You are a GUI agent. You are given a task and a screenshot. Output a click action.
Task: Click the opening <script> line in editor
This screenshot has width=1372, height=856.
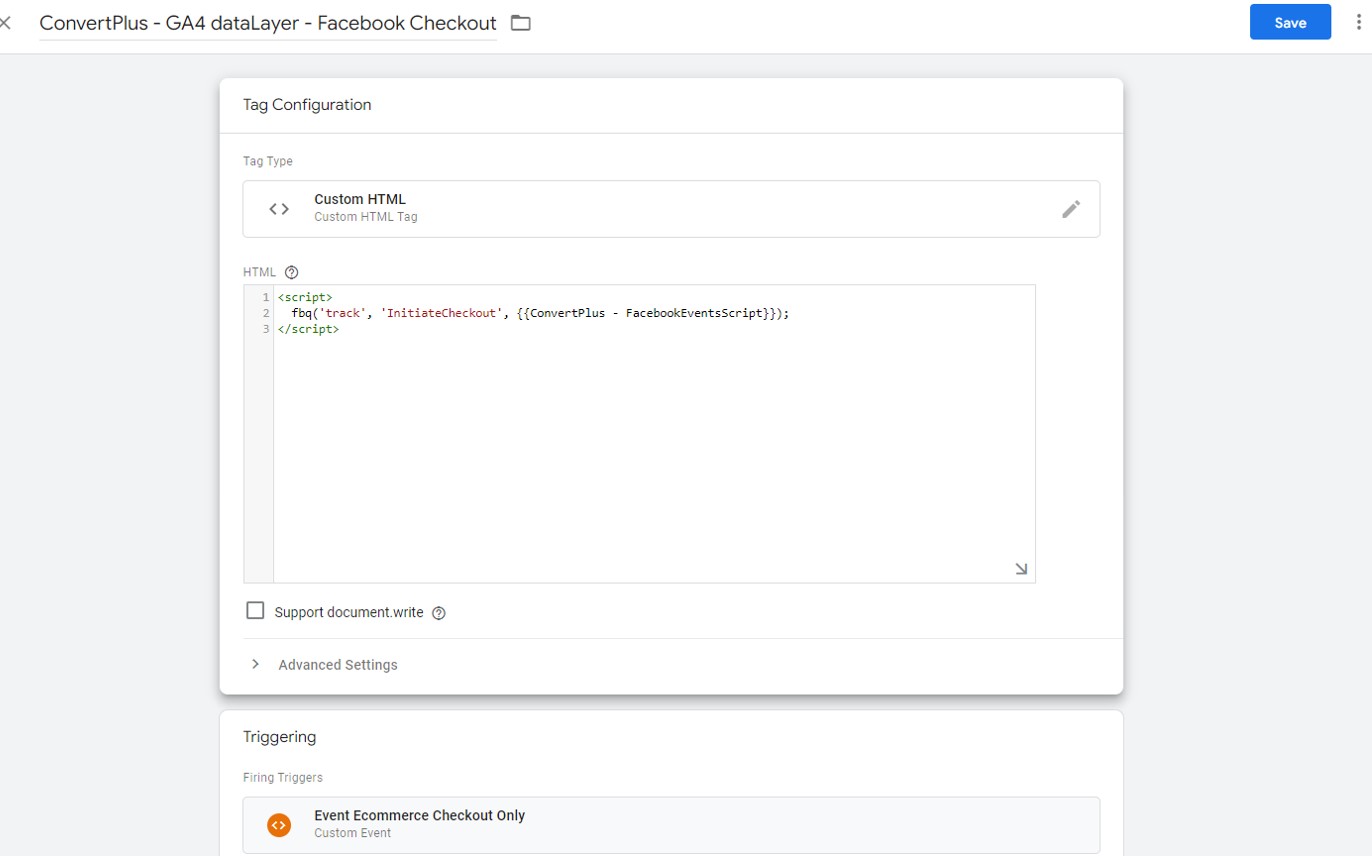pos(305,297)
